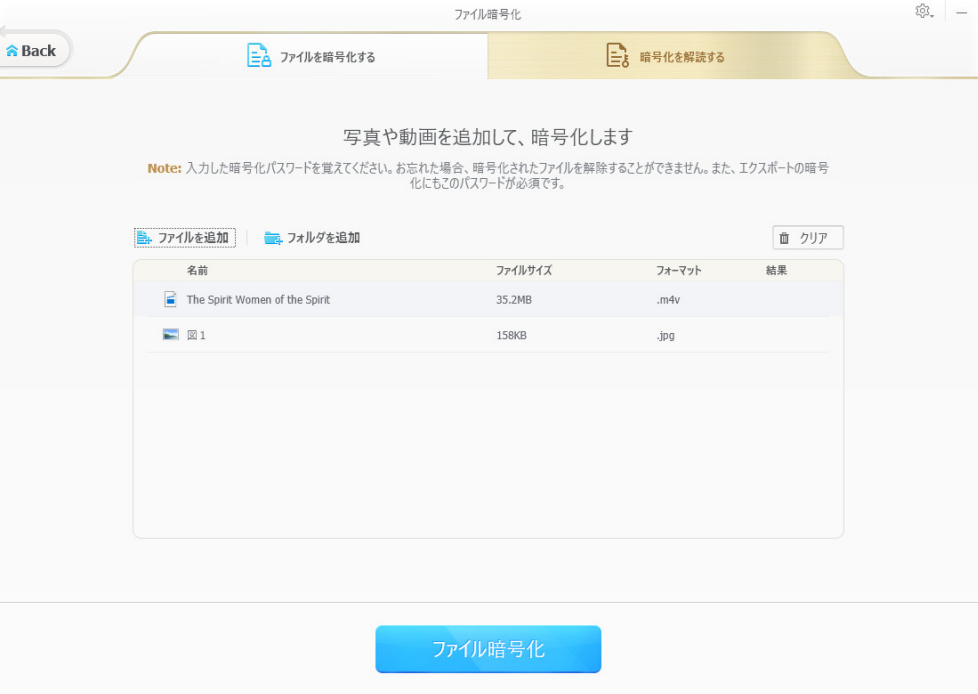
Task: Start encryption with the ファイル暗号化 button
Action: 488,649
